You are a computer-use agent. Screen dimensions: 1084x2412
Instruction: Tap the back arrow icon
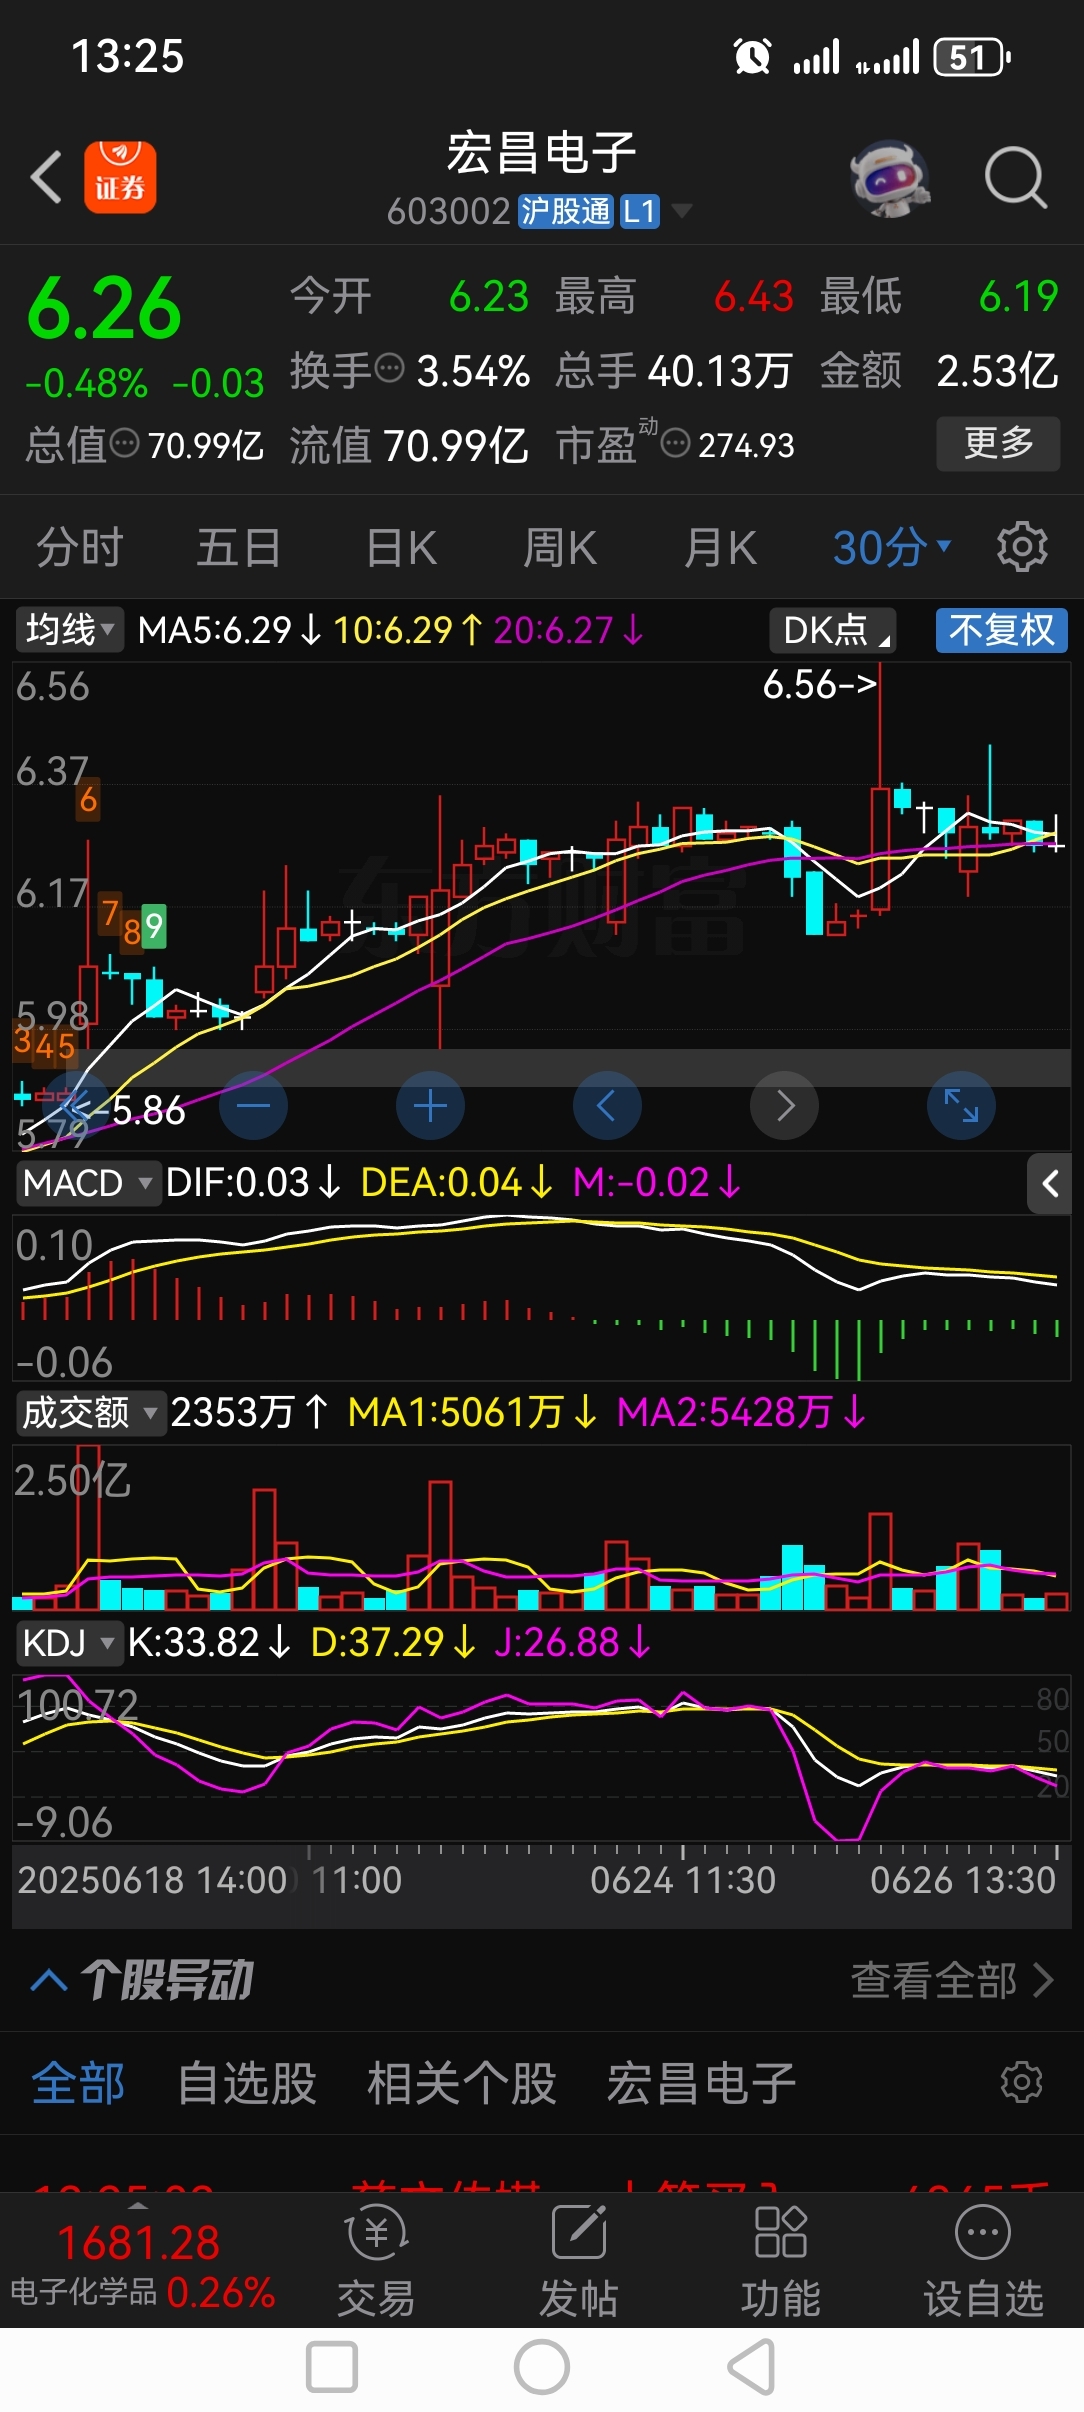pyautogui.click(x=47, y=178)
